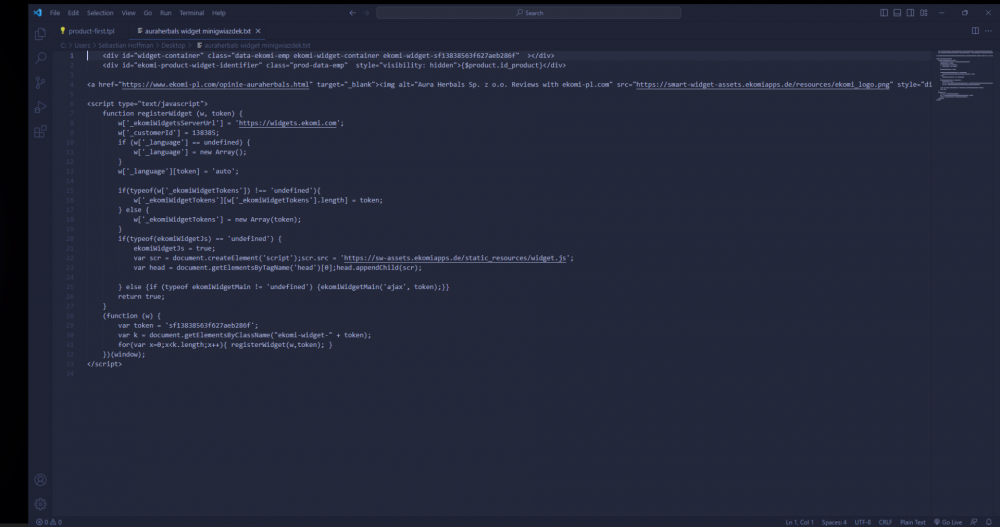Click the feedback/account icon in status bar
Image resolution: width=1000 pixels, height=527 pixels.
click(974, 522)
